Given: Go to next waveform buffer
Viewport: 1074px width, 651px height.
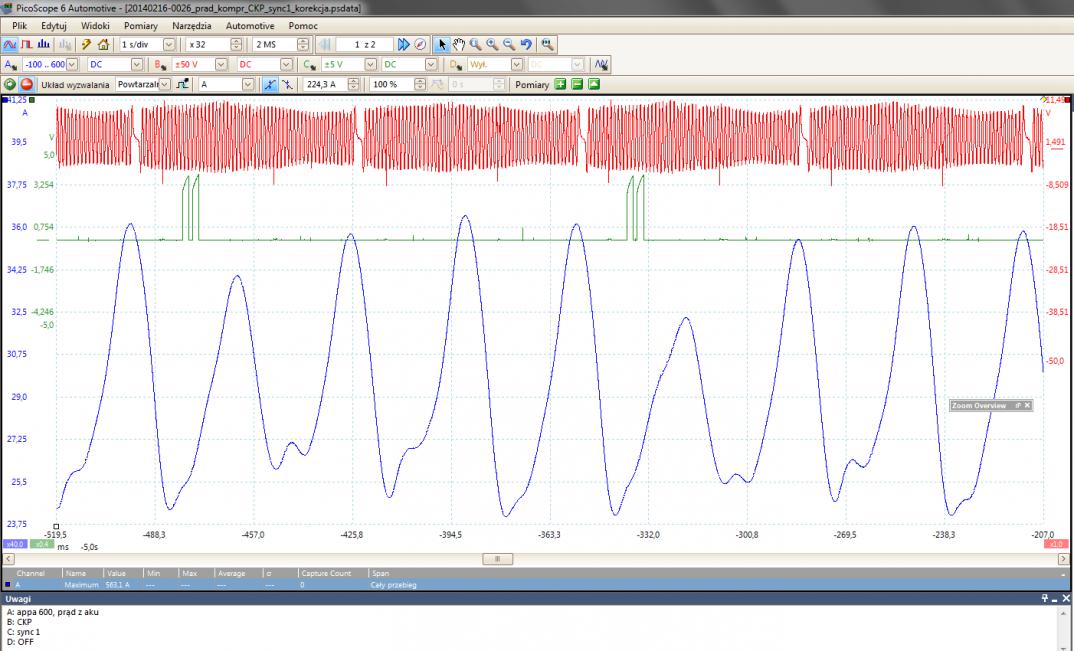Looking at the screenshot, I should coord(403,44).
